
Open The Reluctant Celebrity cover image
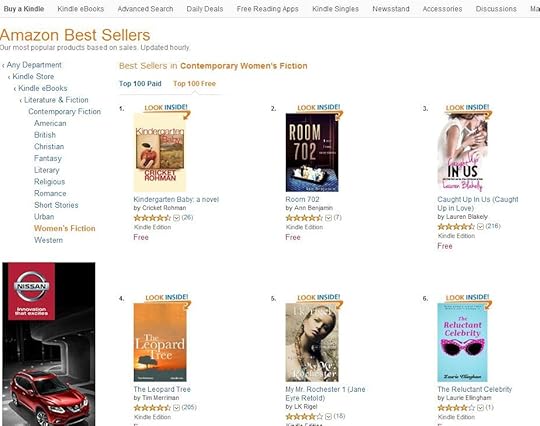(x=463, y=342)
